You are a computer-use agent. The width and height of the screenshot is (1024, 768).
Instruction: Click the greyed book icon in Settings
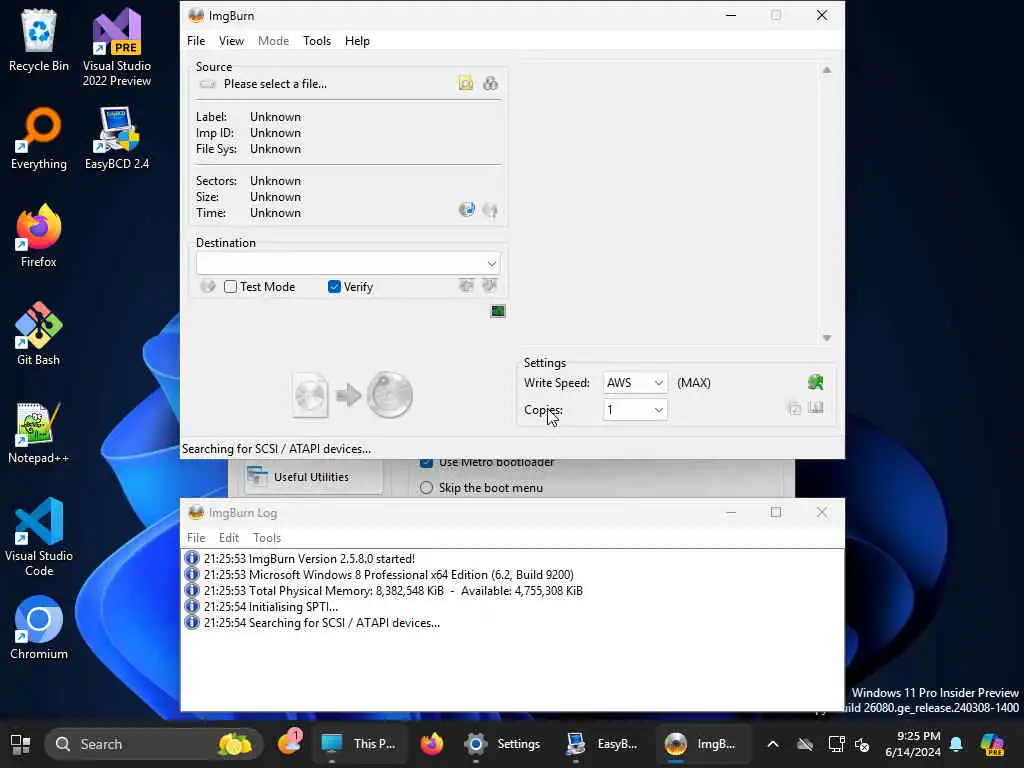816,408
